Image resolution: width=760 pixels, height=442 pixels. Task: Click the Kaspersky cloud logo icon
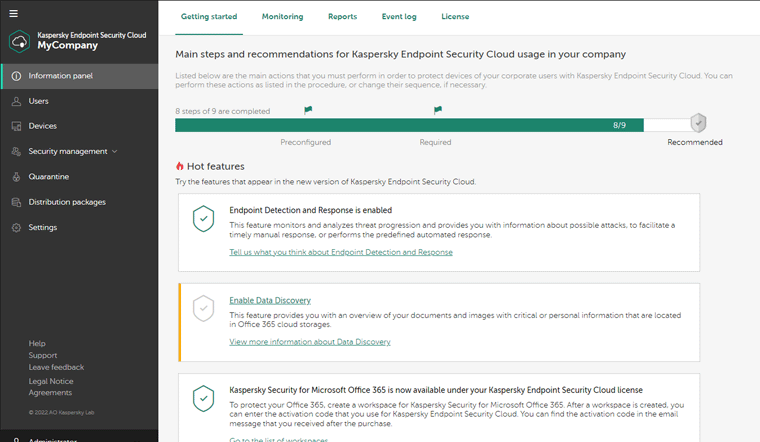(19, 41)
